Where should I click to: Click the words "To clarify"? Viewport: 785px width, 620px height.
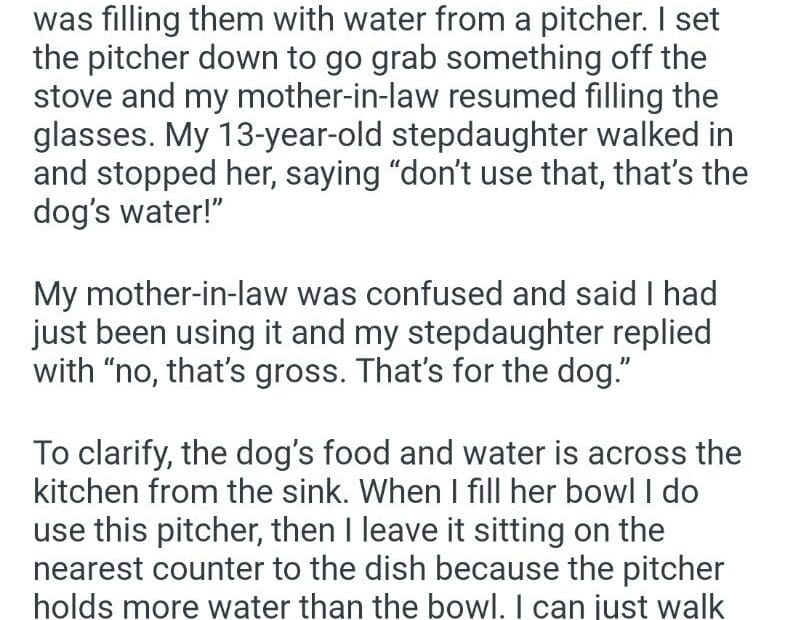point(103,456)
